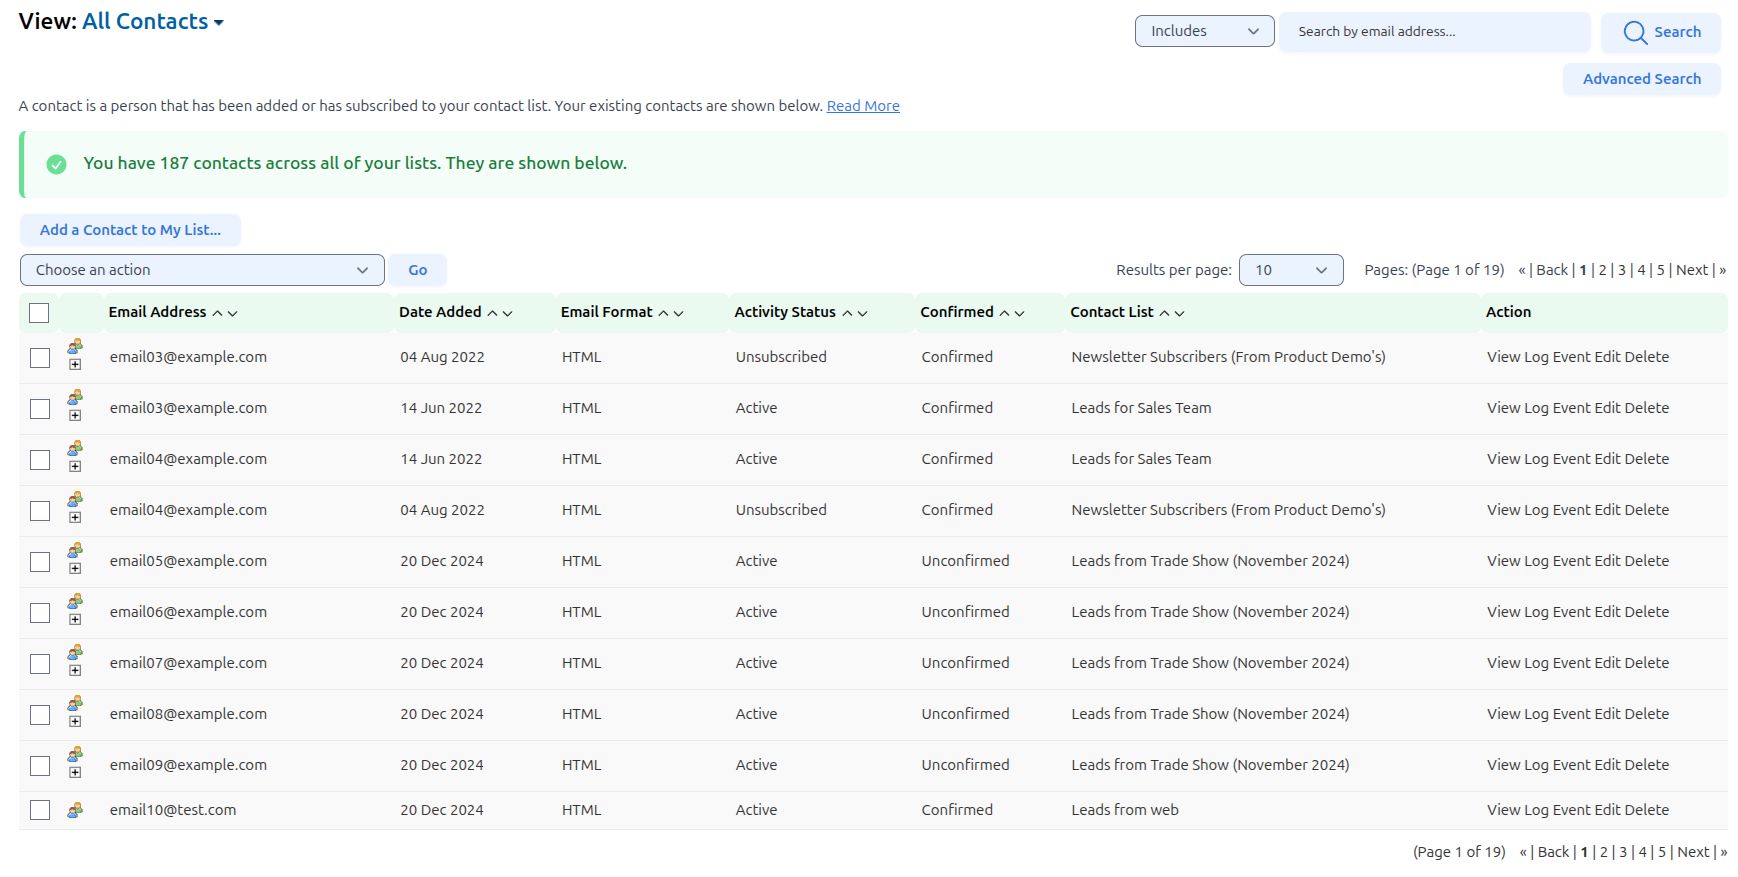Click Back in the pagination below the table

click(x=1553, y=852)
